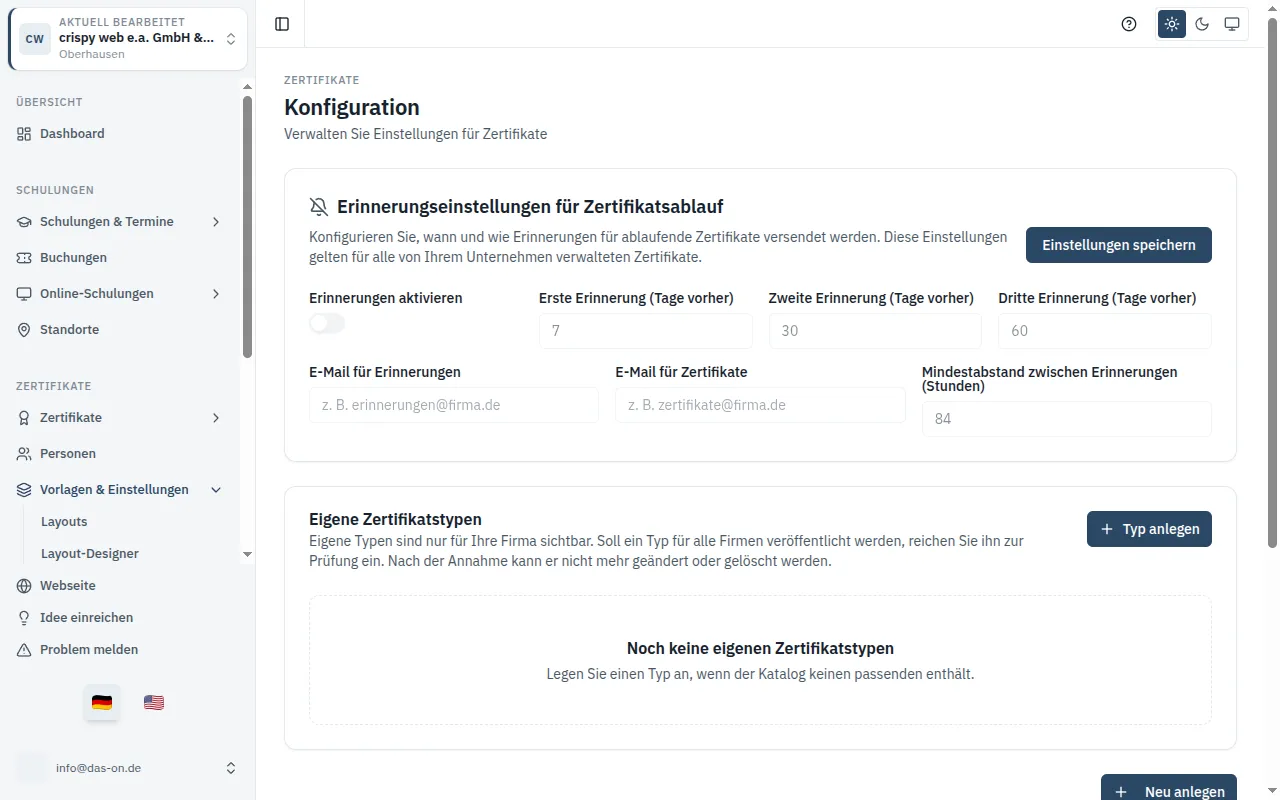Expand Zertifikate sidebar chevron
Screen dimensions: 1280x800
216,417
